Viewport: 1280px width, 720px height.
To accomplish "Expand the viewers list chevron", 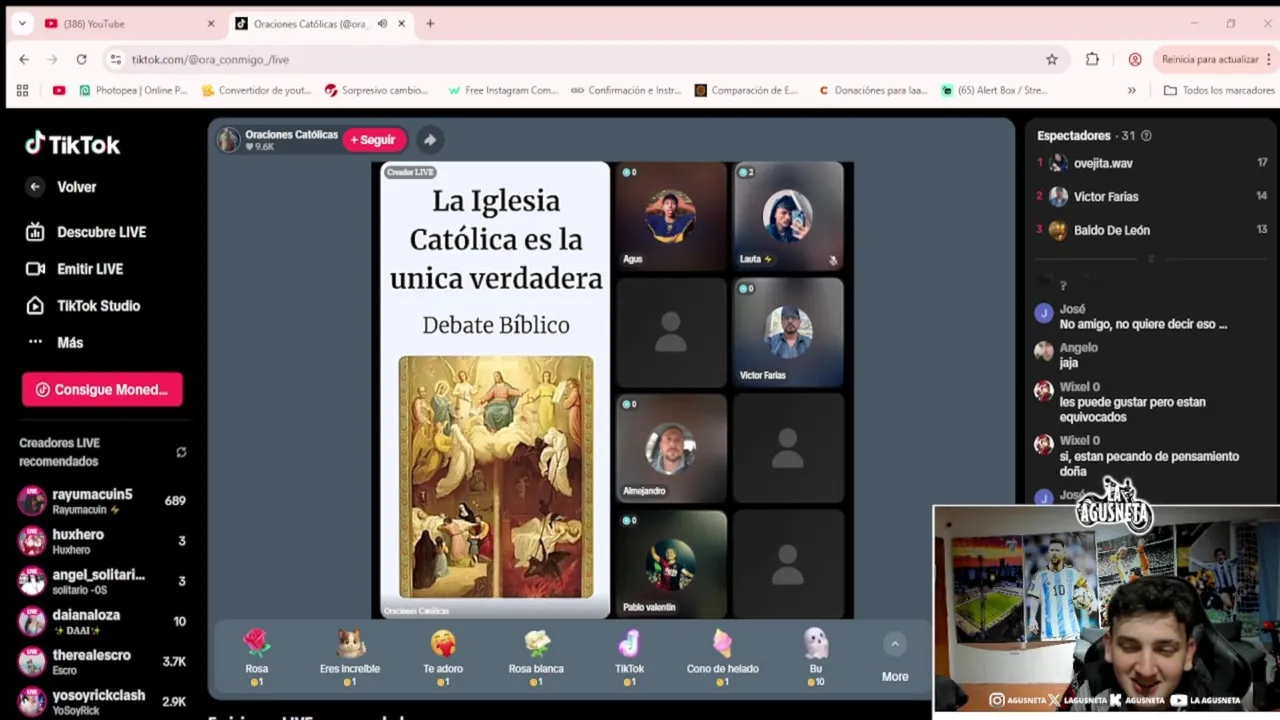I will 1150,259.
